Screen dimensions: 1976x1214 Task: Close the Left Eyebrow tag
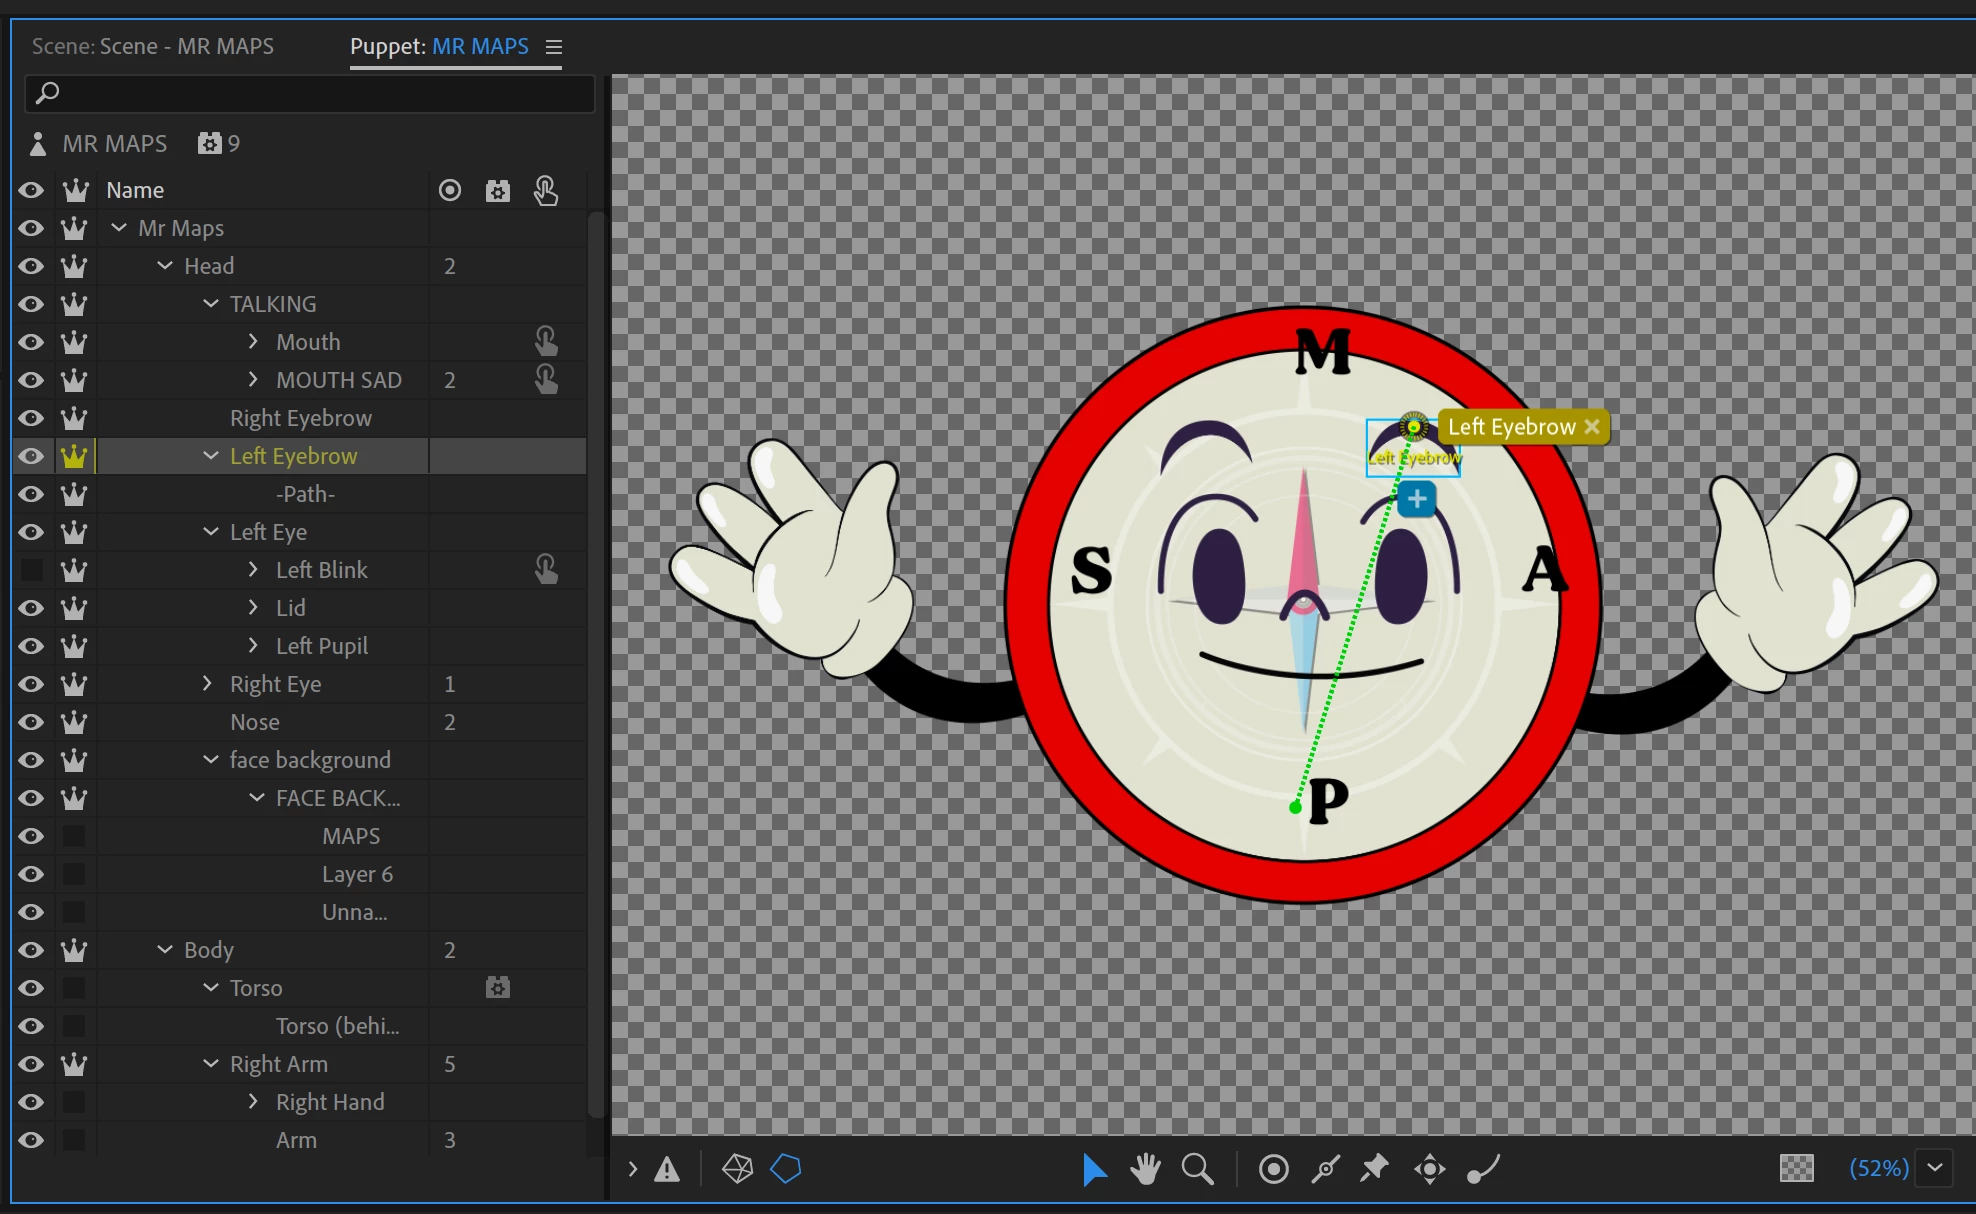[x=1592, y=426]
